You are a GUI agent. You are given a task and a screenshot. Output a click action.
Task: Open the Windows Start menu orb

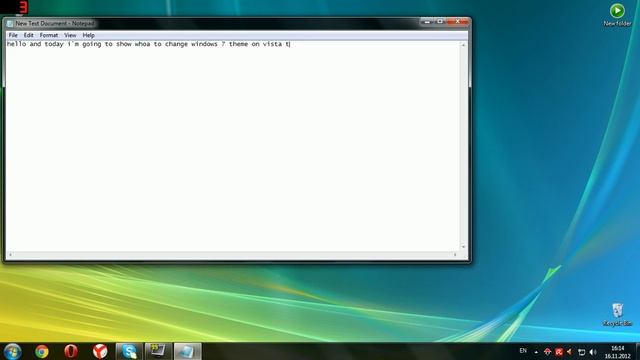coord(12,351)
